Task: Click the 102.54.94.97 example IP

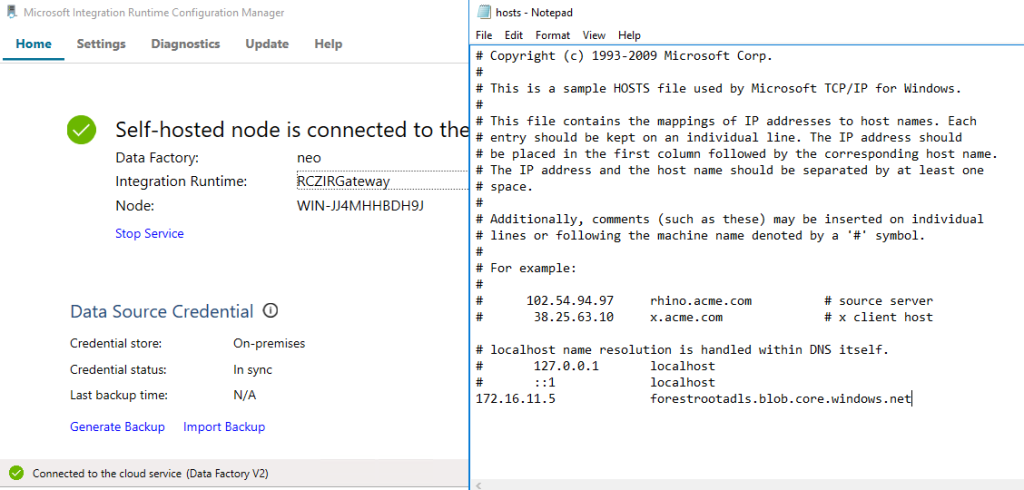Action: click(x=570, y=301)
